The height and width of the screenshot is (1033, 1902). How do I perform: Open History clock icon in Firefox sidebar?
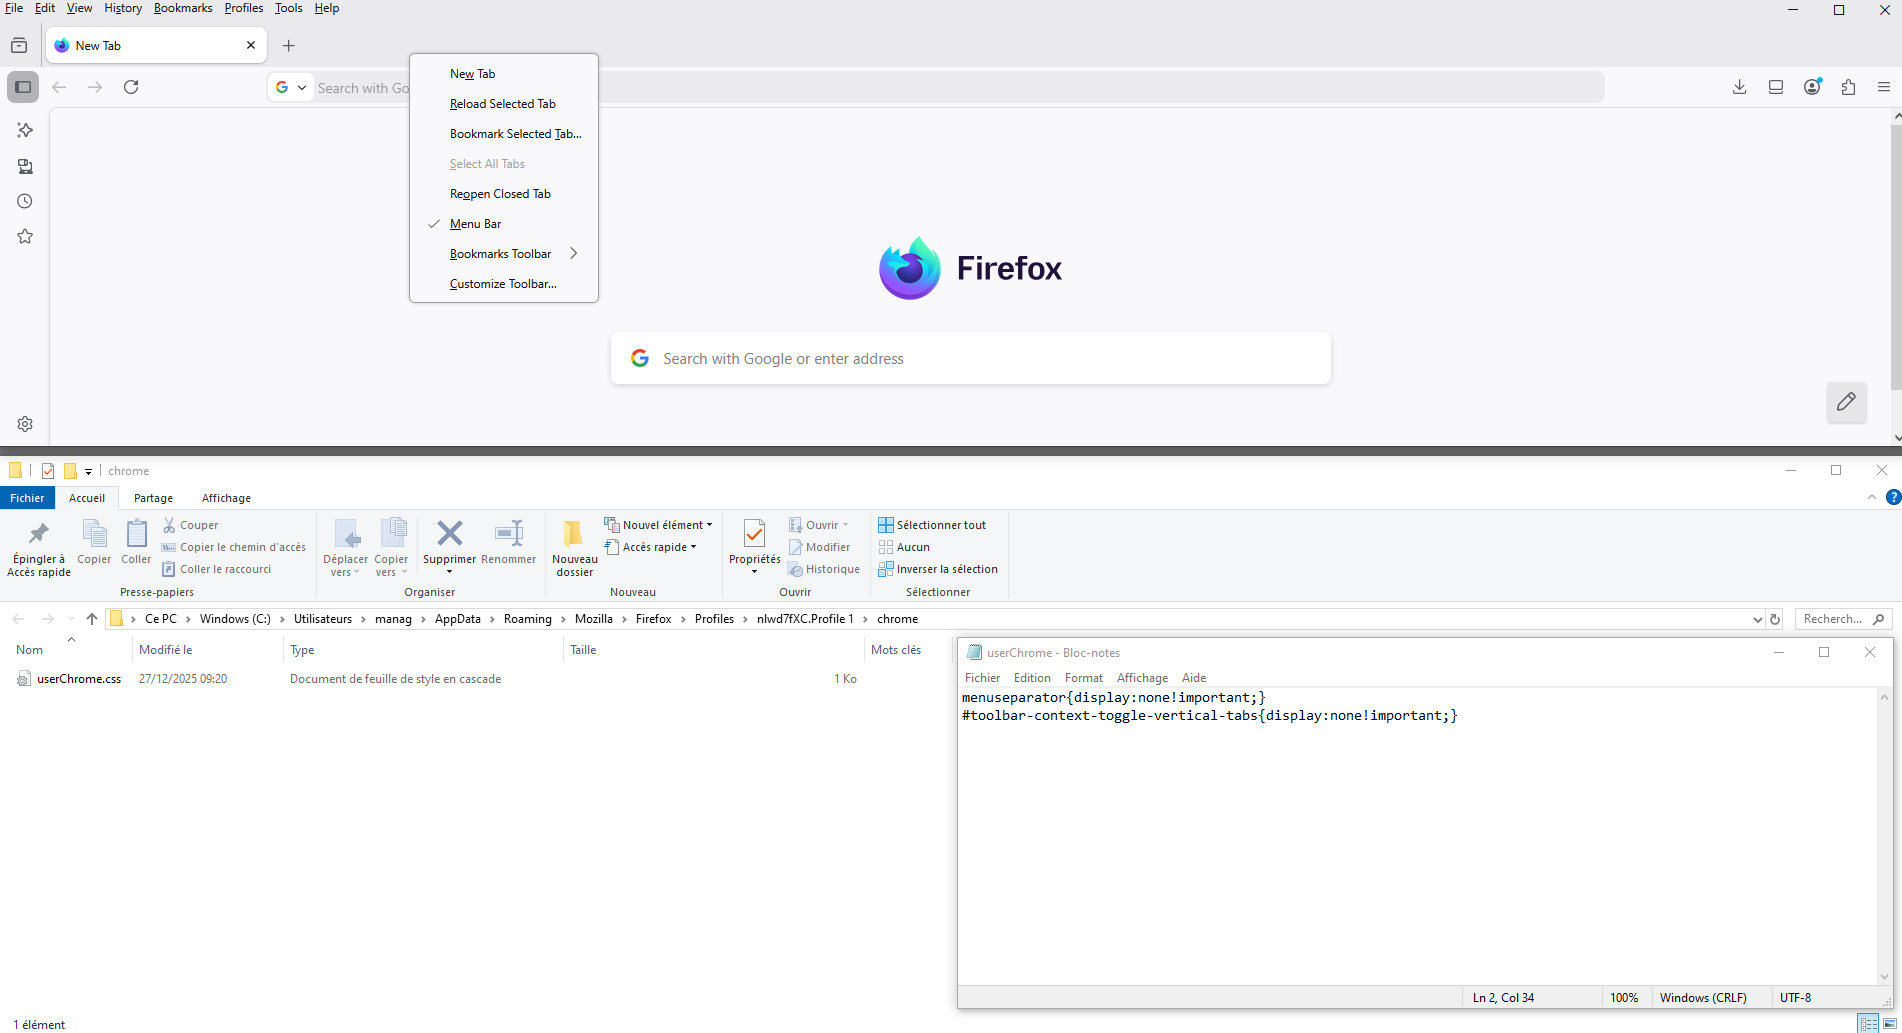click(25, 201)
